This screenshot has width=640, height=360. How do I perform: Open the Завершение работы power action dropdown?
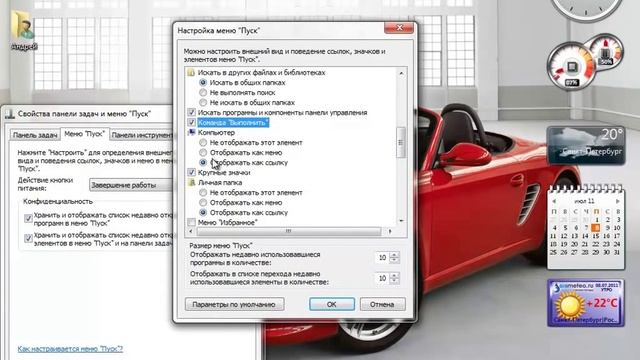[131, 185]
